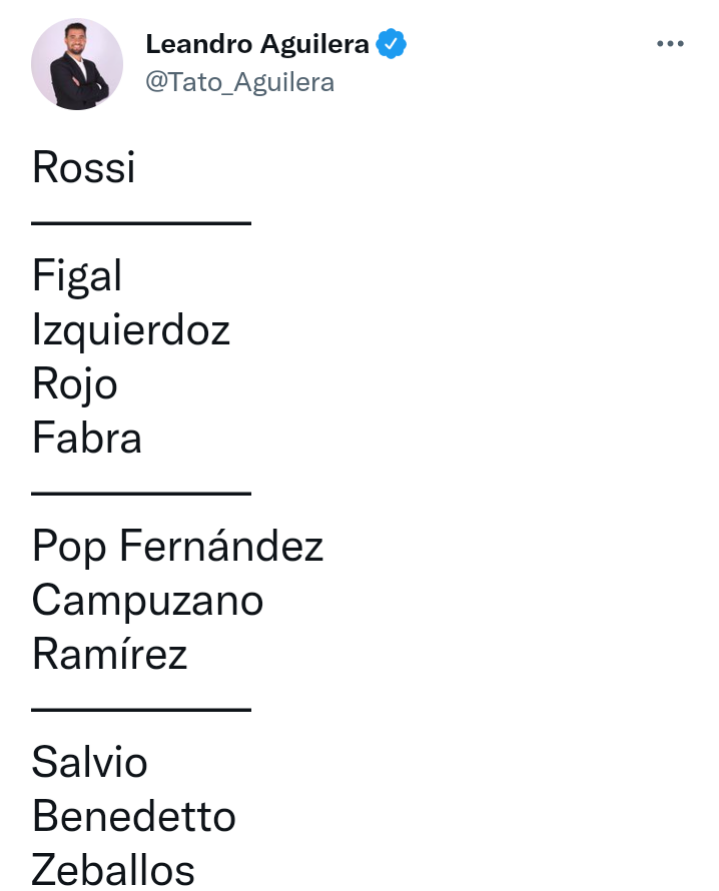Click the name Campuzano

click(x=148, y=601)
